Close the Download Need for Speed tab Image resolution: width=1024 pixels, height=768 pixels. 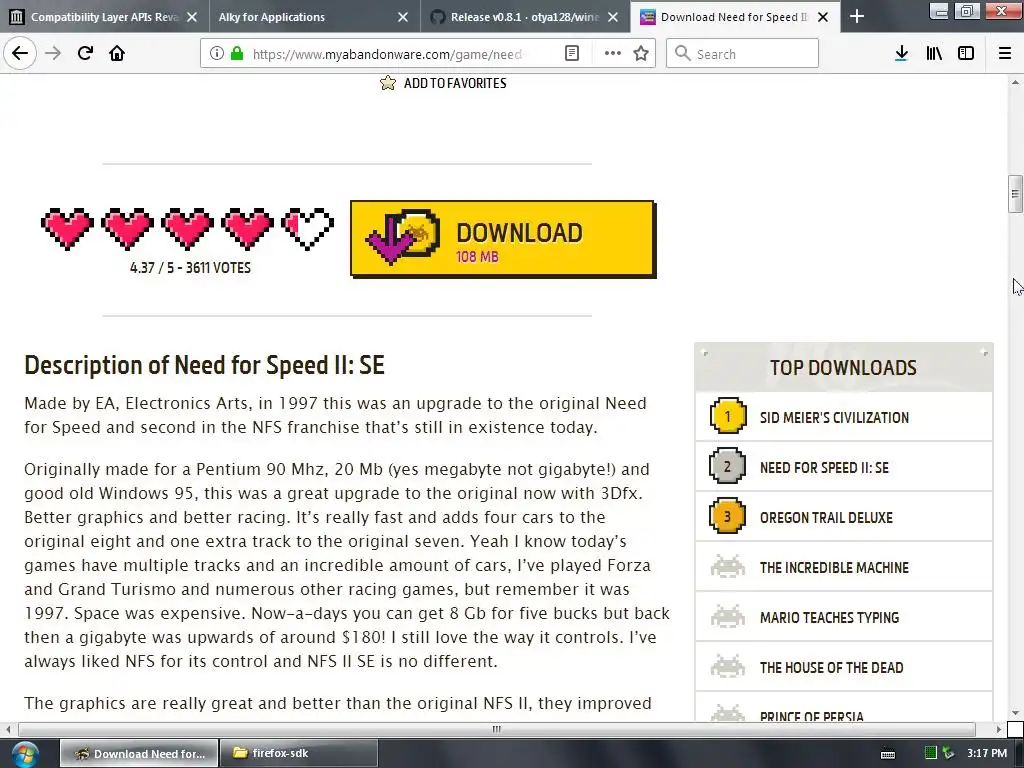click(823, 18)
